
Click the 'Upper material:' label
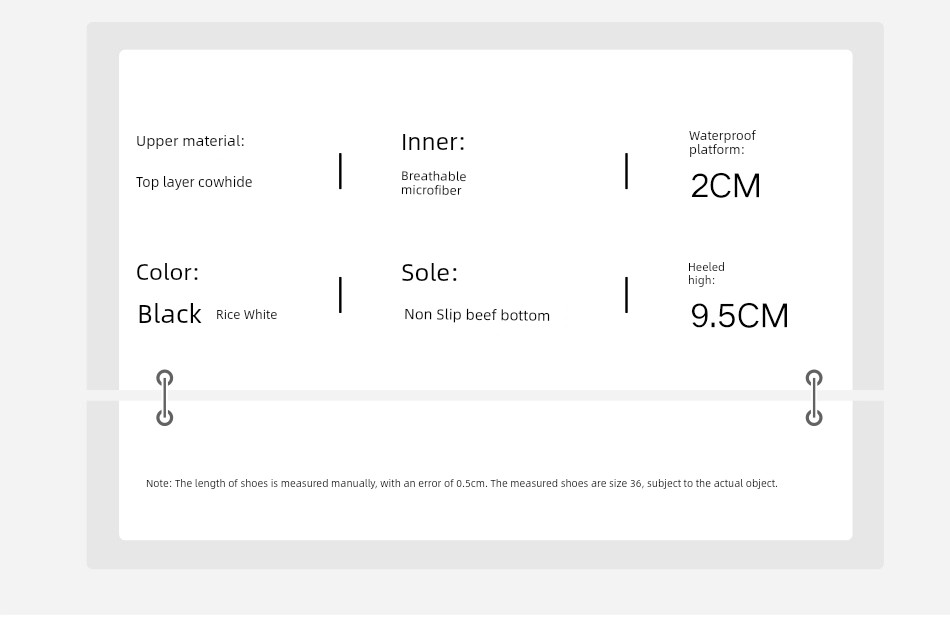click(190, 141)
